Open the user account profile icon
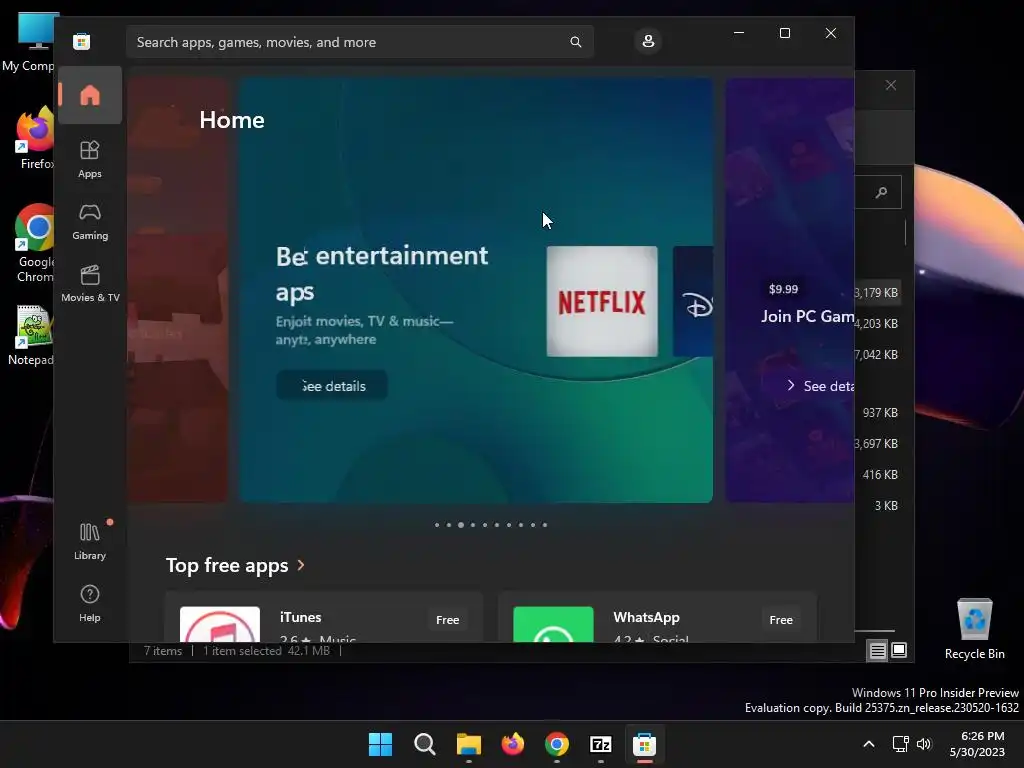The width and height of the screenshot is (1024, 768). (648, 41)
